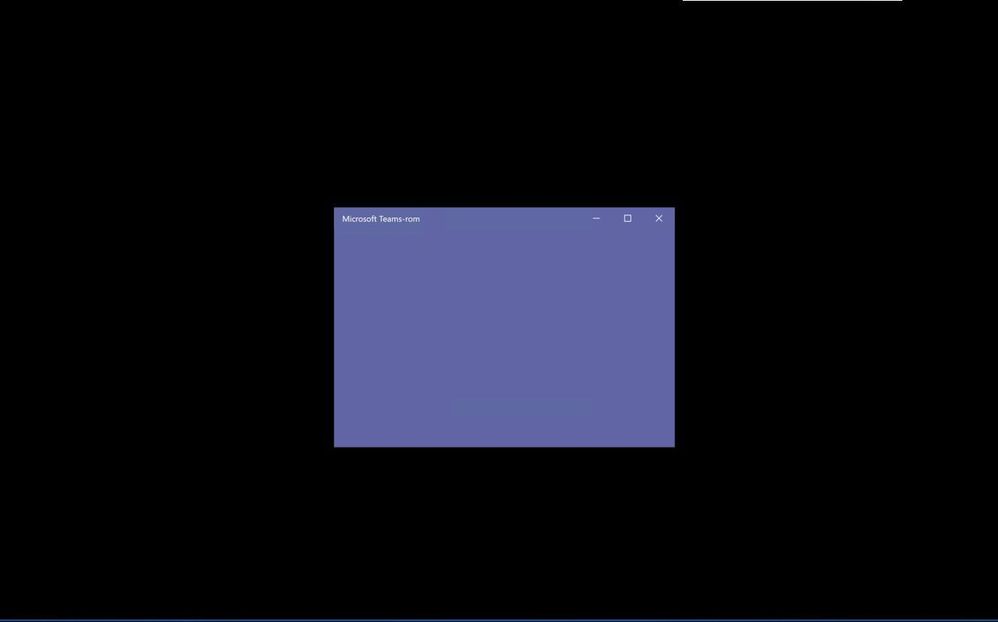This screenshot has width=998, height=622.
Task: Click the faint progress placeholder near window bottom
Action: pos(522,404)
